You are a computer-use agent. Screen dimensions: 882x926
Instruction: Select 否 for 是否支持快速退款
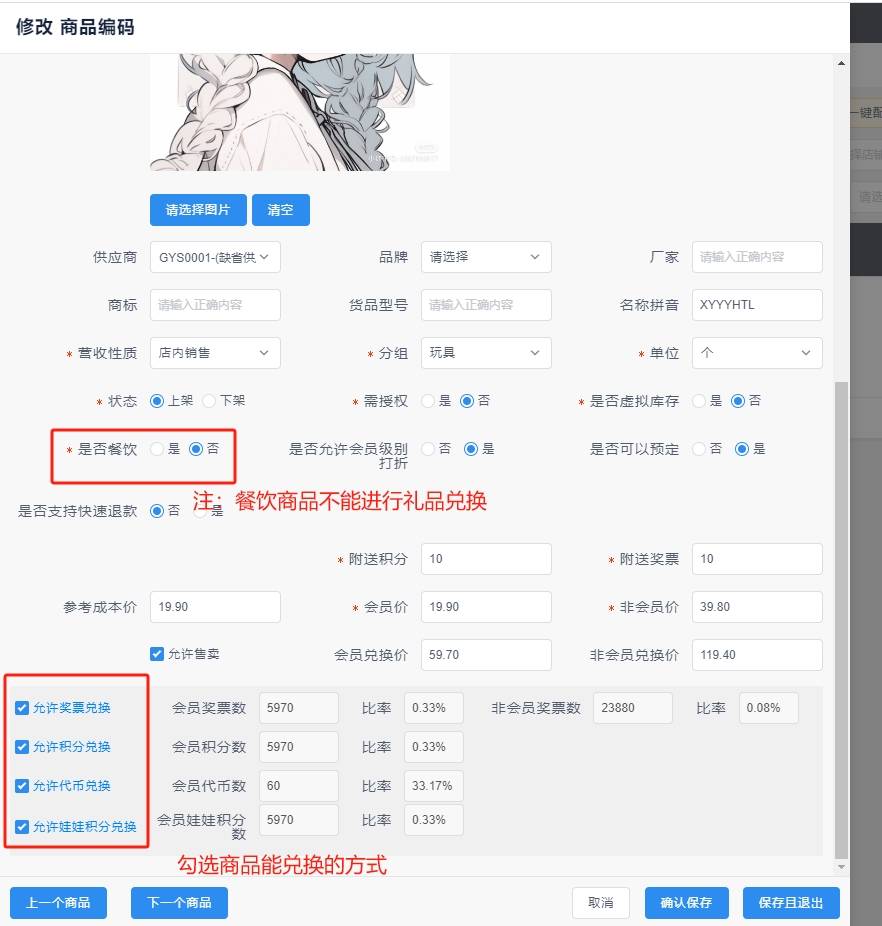pos(157,511)
